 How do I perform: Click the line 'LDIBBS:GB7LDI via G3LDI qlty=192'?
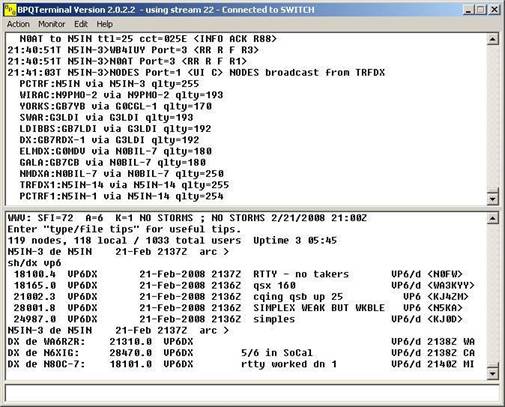coord(115,129)
